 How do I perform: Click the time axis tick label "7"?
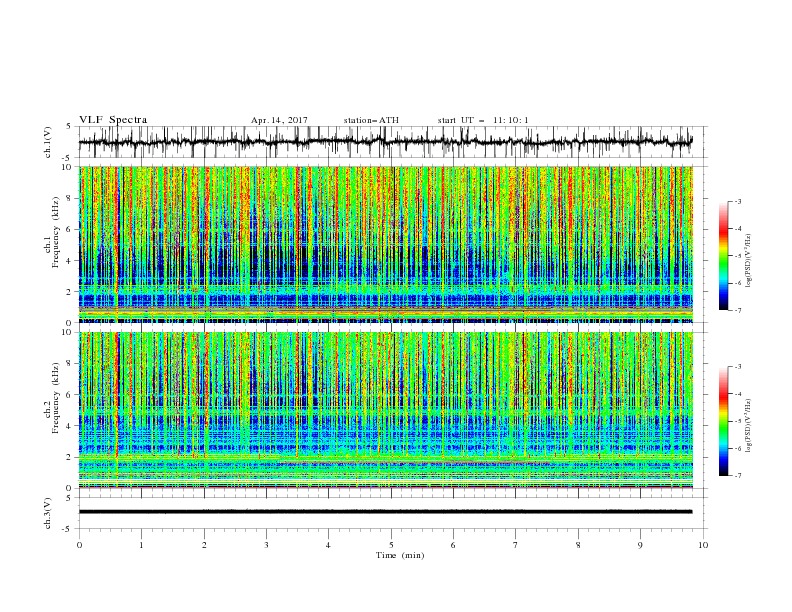pyautogui.click(x=516, y=545)
